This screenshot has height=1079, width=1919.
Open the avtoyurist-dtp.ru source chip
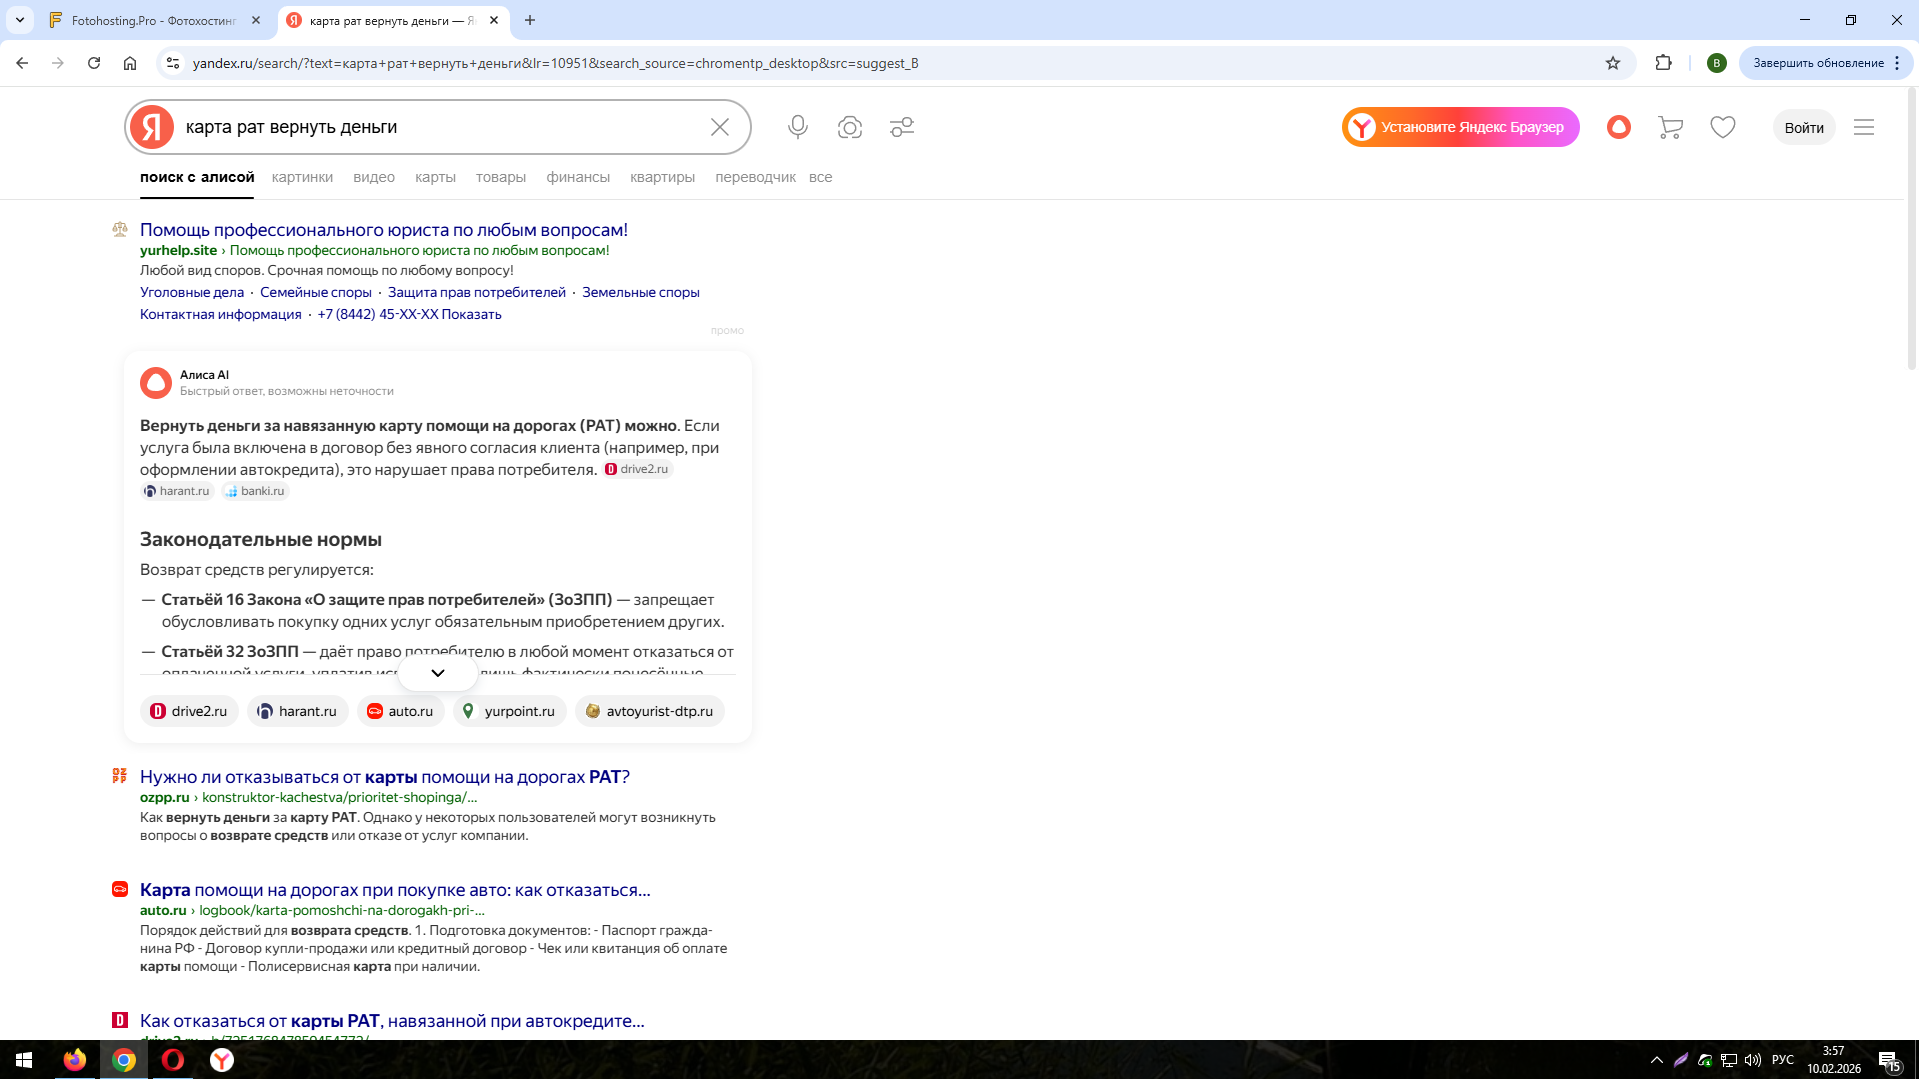(650, 711)
